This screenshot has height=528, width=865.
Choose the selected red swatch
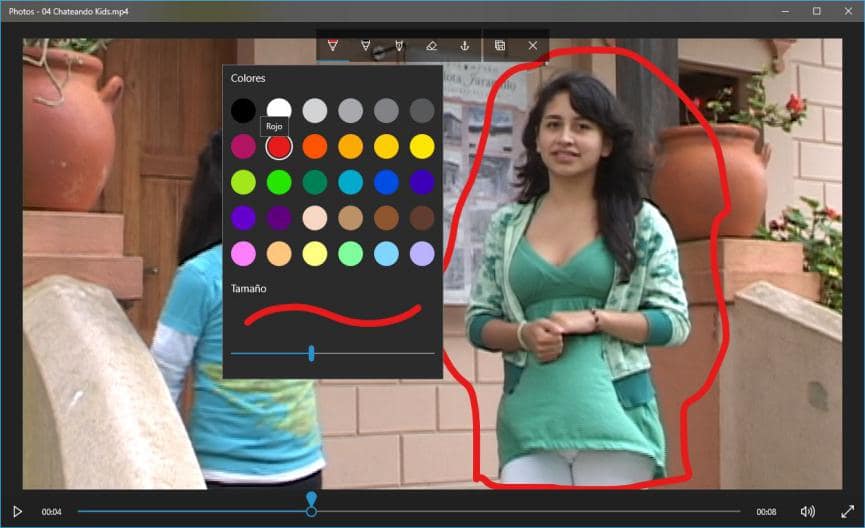[x=279, y=146]
